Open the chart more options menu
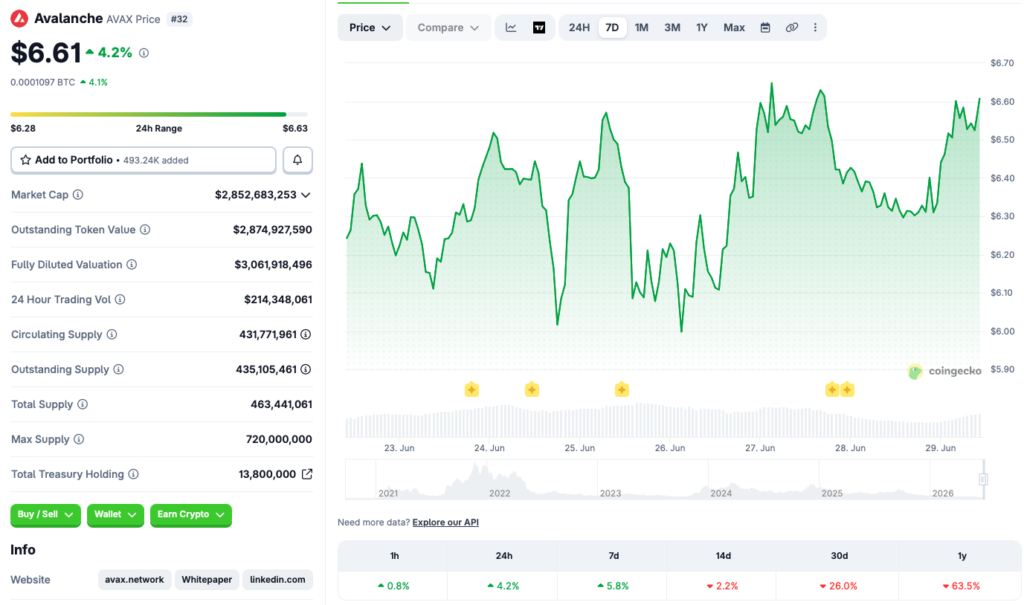Screen dimensions: 1024x605 tap(815, 27)
